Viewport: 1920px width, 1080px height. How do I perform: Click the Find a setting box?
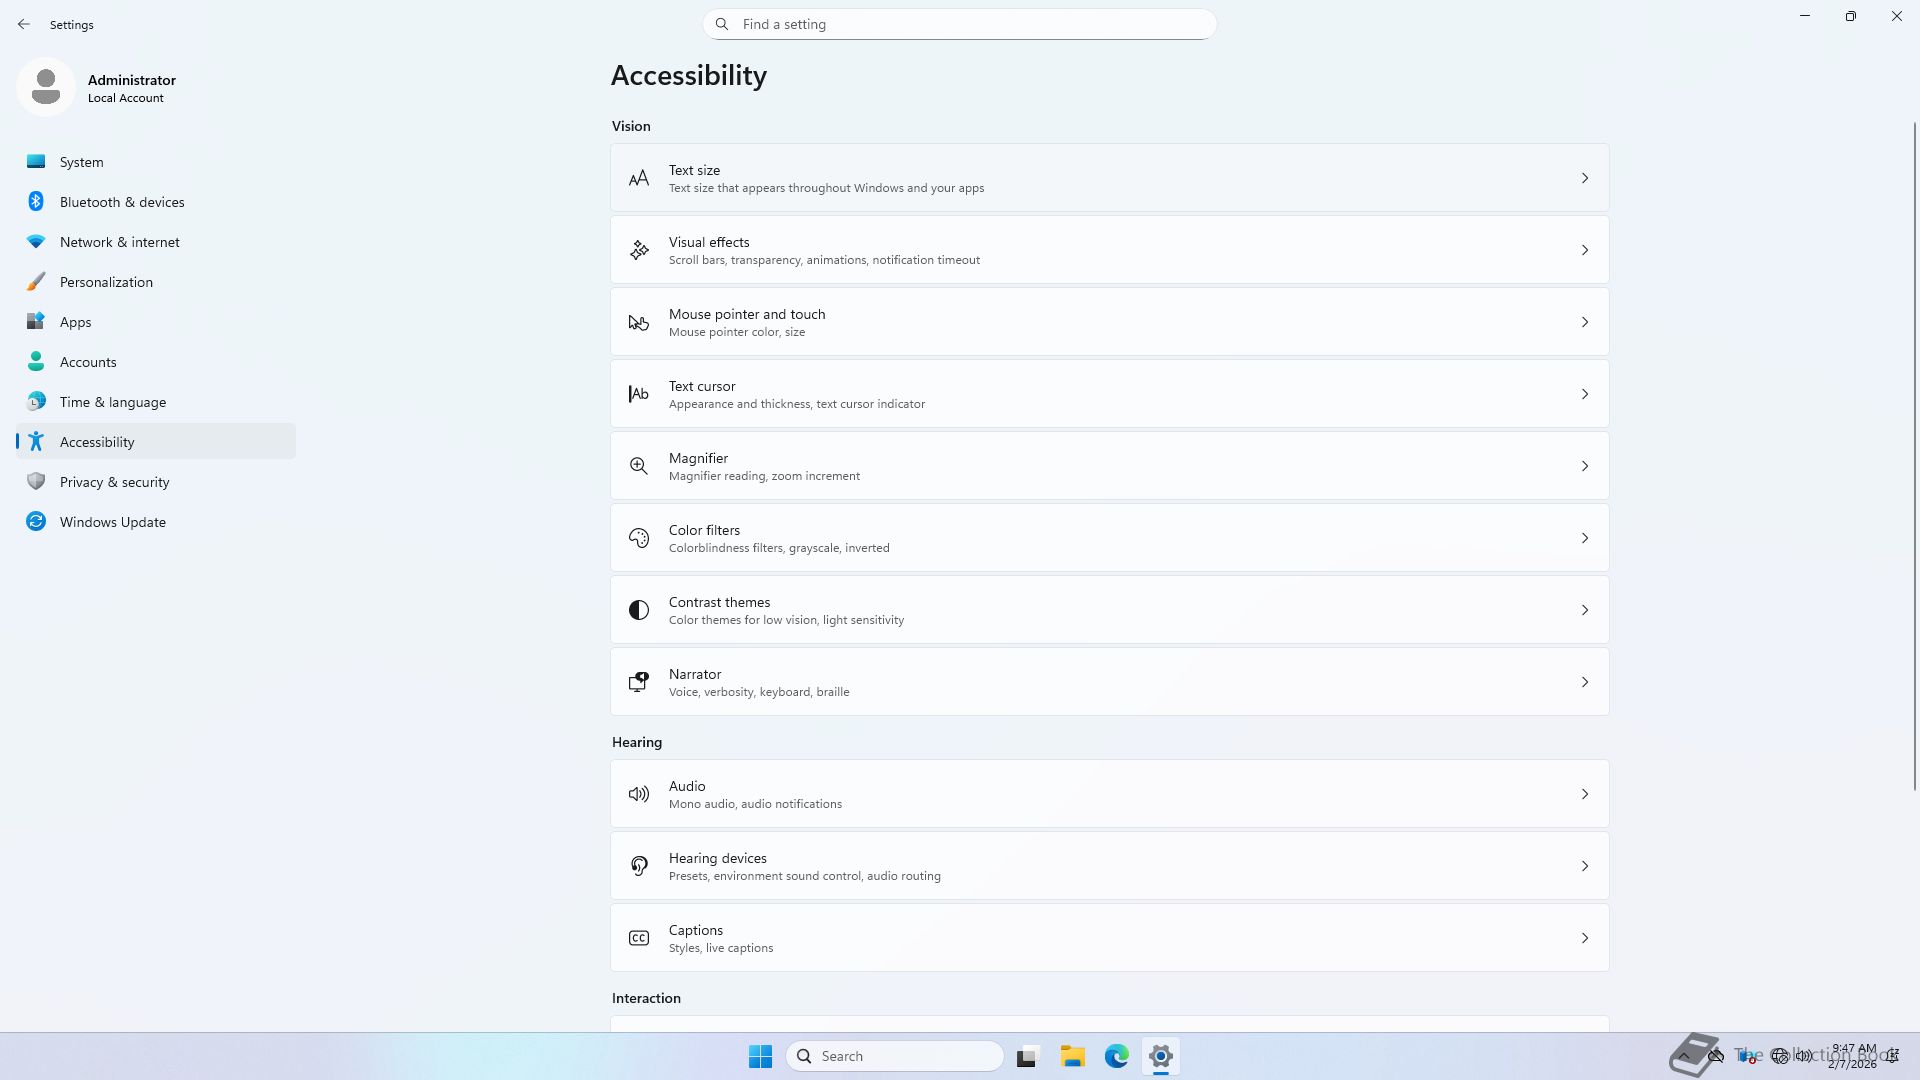click(x=960, y=24)
